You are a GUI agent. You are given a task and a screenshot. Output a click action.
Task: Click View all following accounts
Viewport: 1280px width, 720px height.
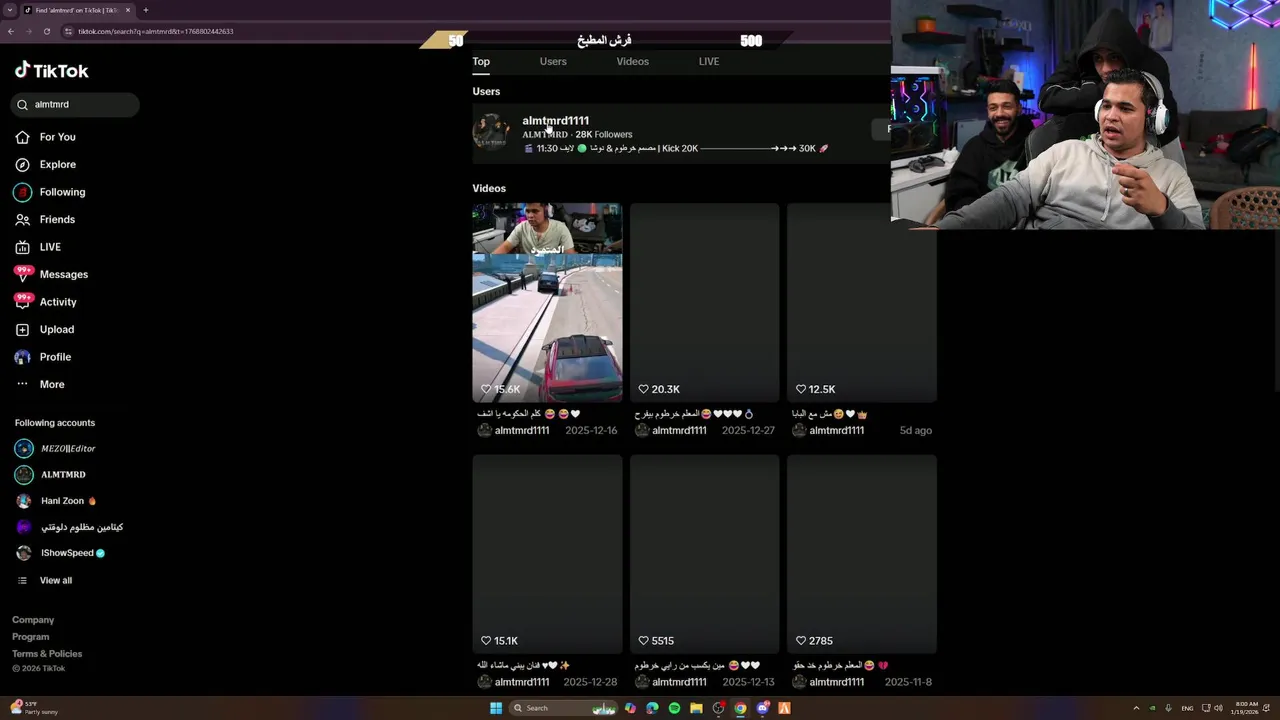click(56, 580)
